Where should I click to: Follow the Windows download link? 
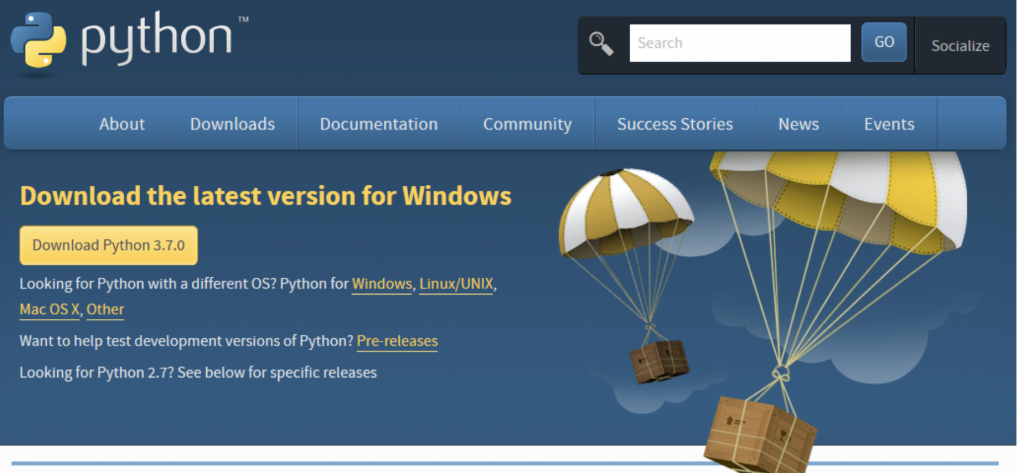coord(382,285)
